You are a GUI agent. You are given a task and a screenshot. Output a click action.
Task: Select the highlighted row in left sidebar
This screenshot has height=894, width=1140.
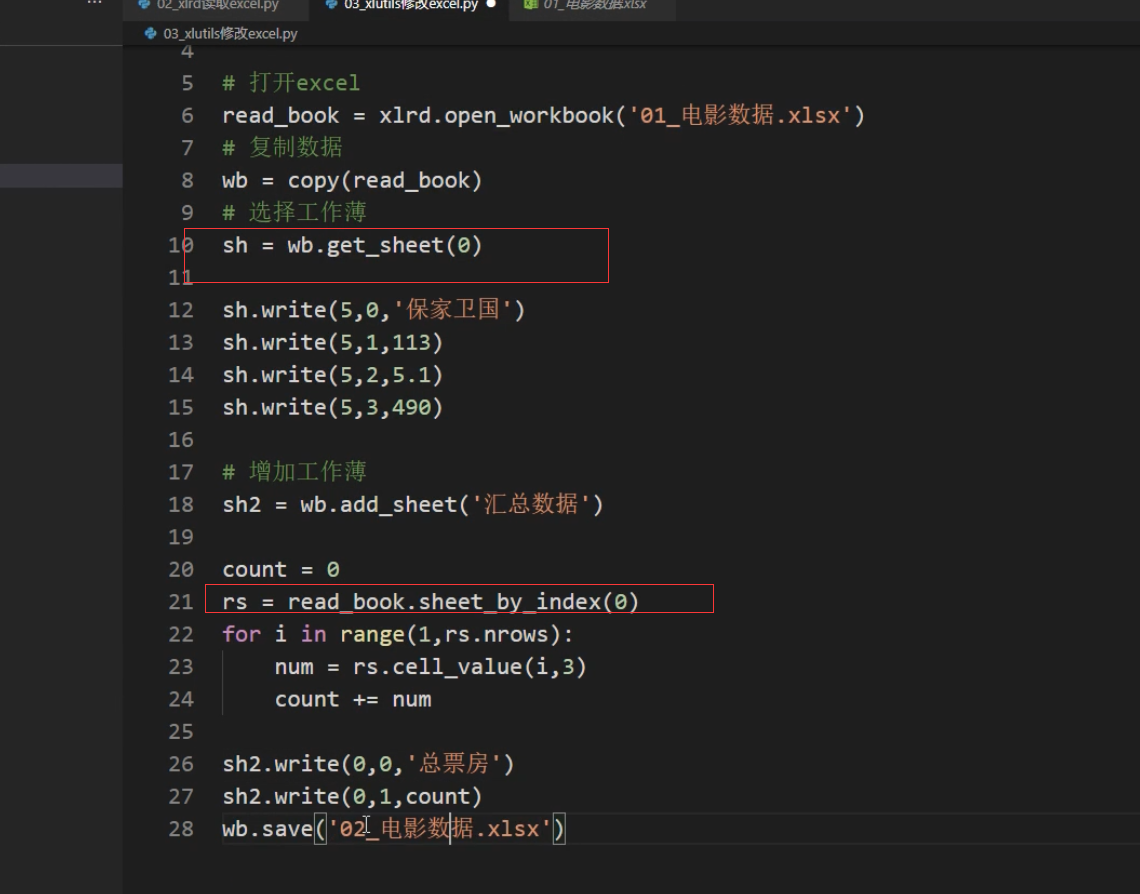[61, 176]
